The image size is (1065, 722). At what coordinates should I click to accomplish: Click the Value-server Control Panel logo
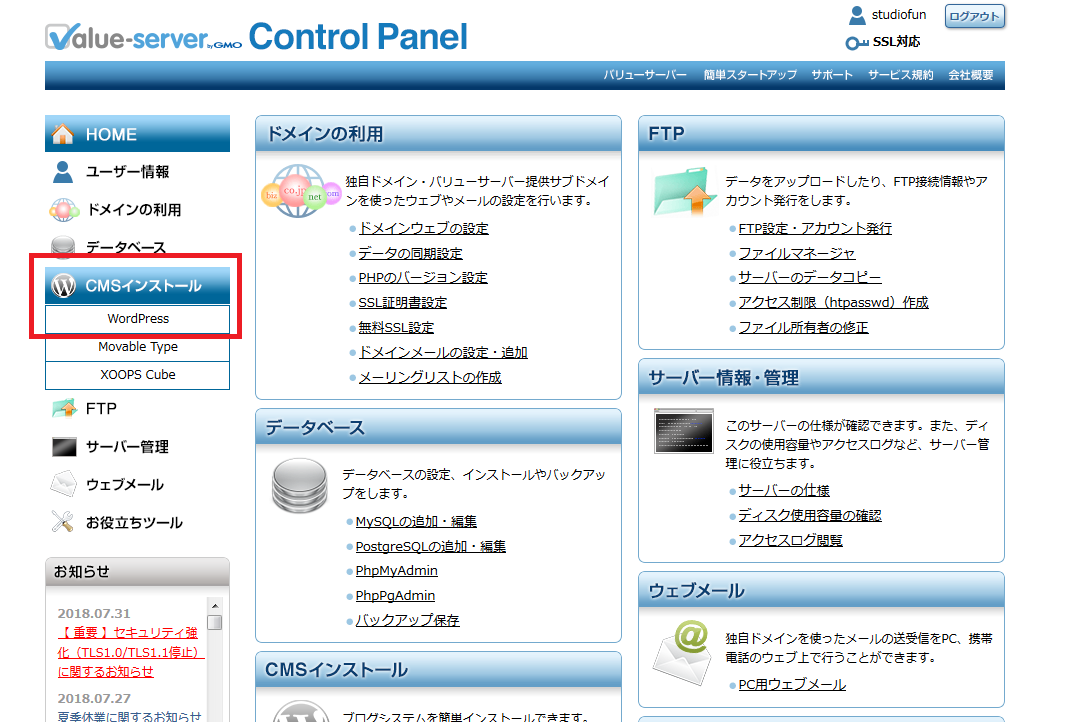click(257, 37)
